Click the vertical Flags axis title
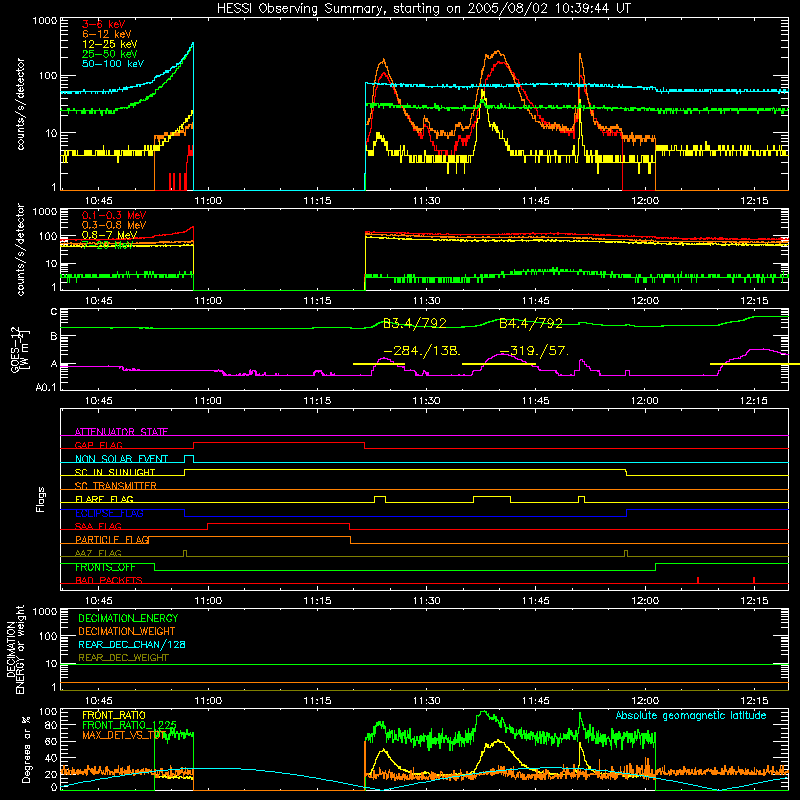 coord(41,499)
